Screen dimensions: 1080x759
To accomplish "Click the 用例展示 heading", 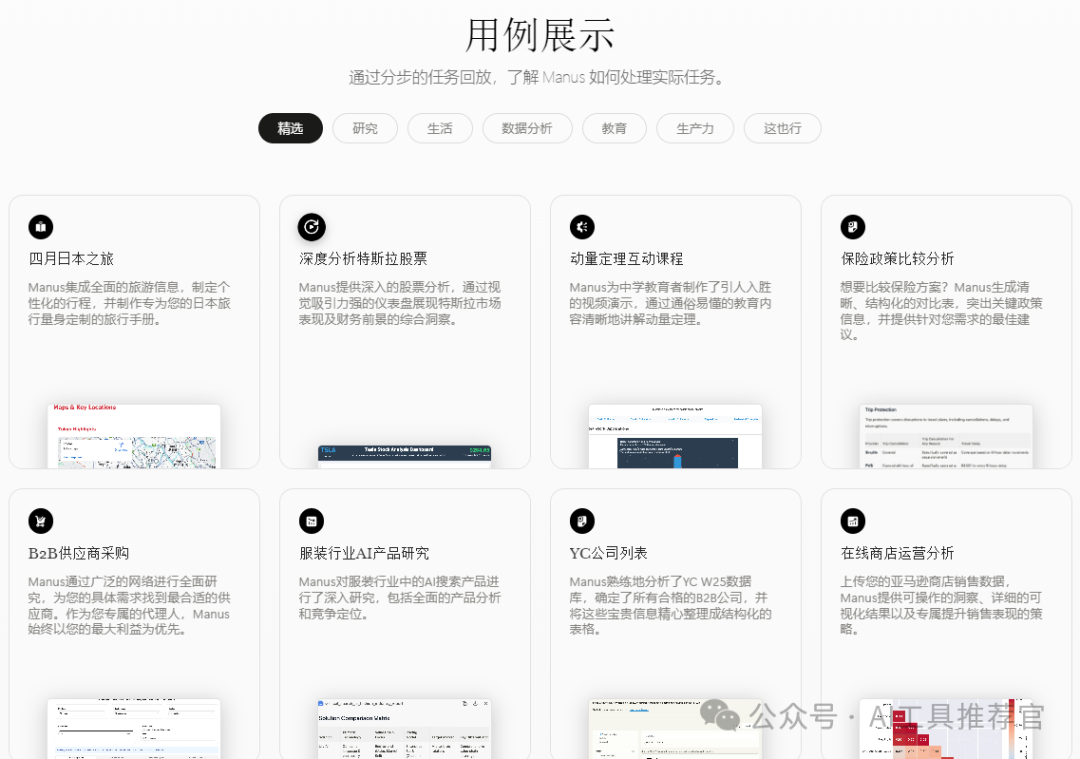I will tap(539, 36).
